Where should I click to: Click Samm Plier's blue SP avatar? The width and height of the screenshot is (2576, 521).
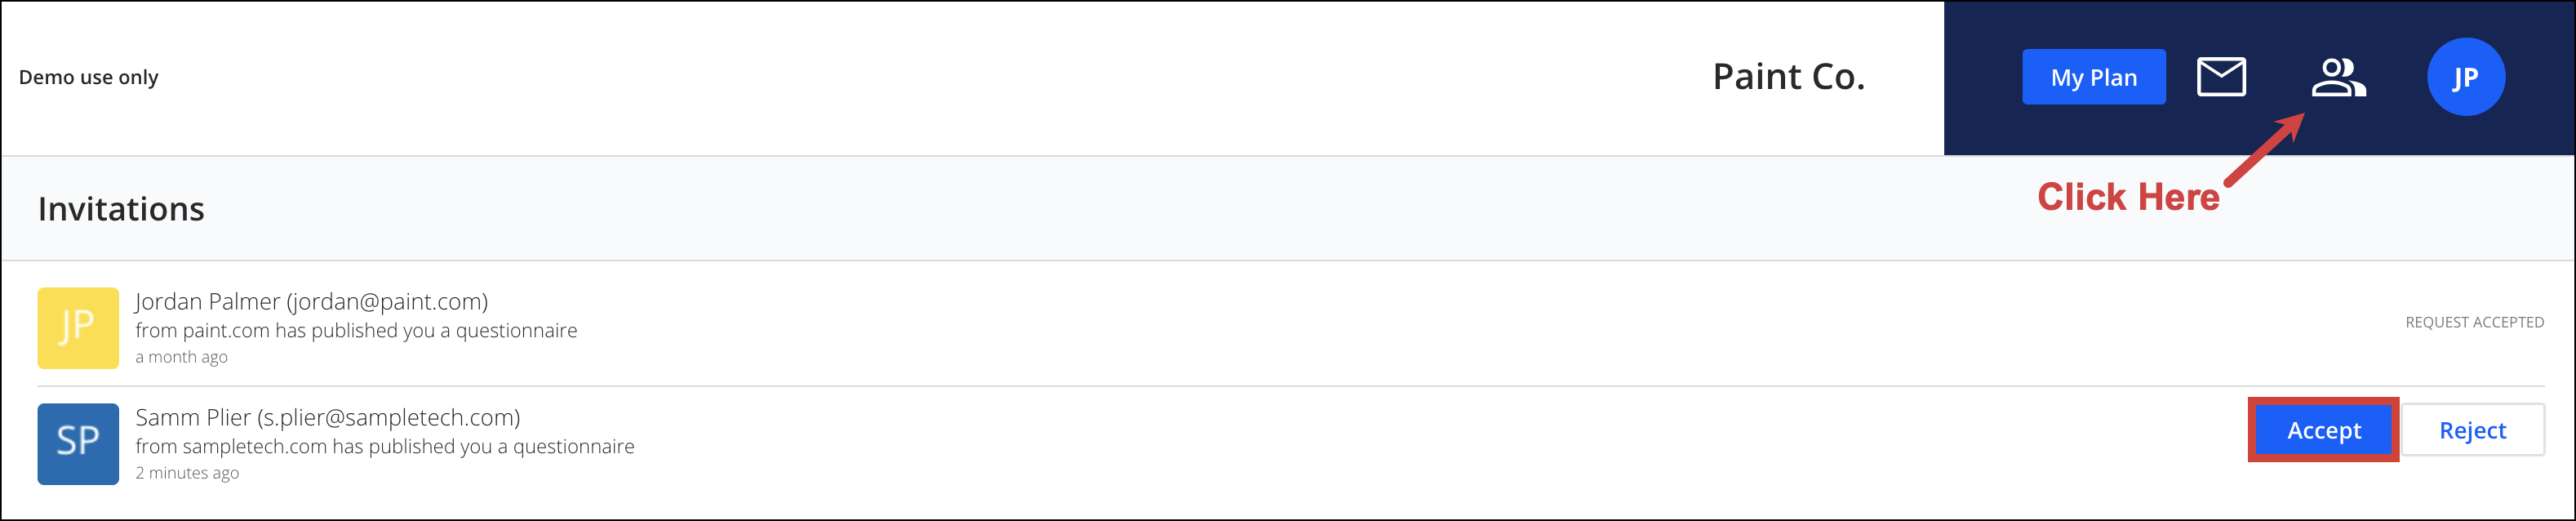tap(78, 444)
